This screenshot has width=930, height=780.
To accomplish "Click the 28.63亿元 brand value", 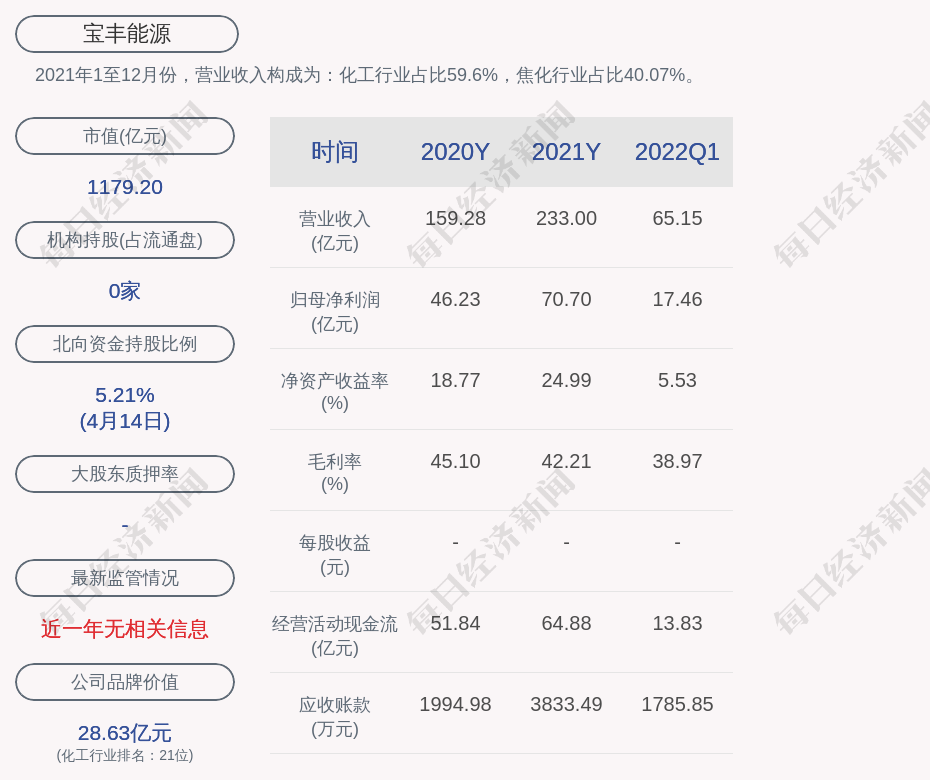I will pyautogui.click(x=125, y=733).
